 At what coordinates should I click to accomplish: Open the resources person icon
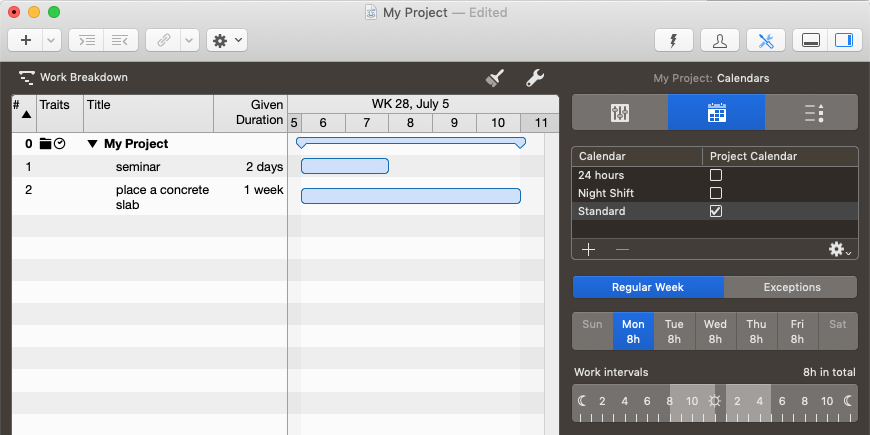[x=720, y=41]
